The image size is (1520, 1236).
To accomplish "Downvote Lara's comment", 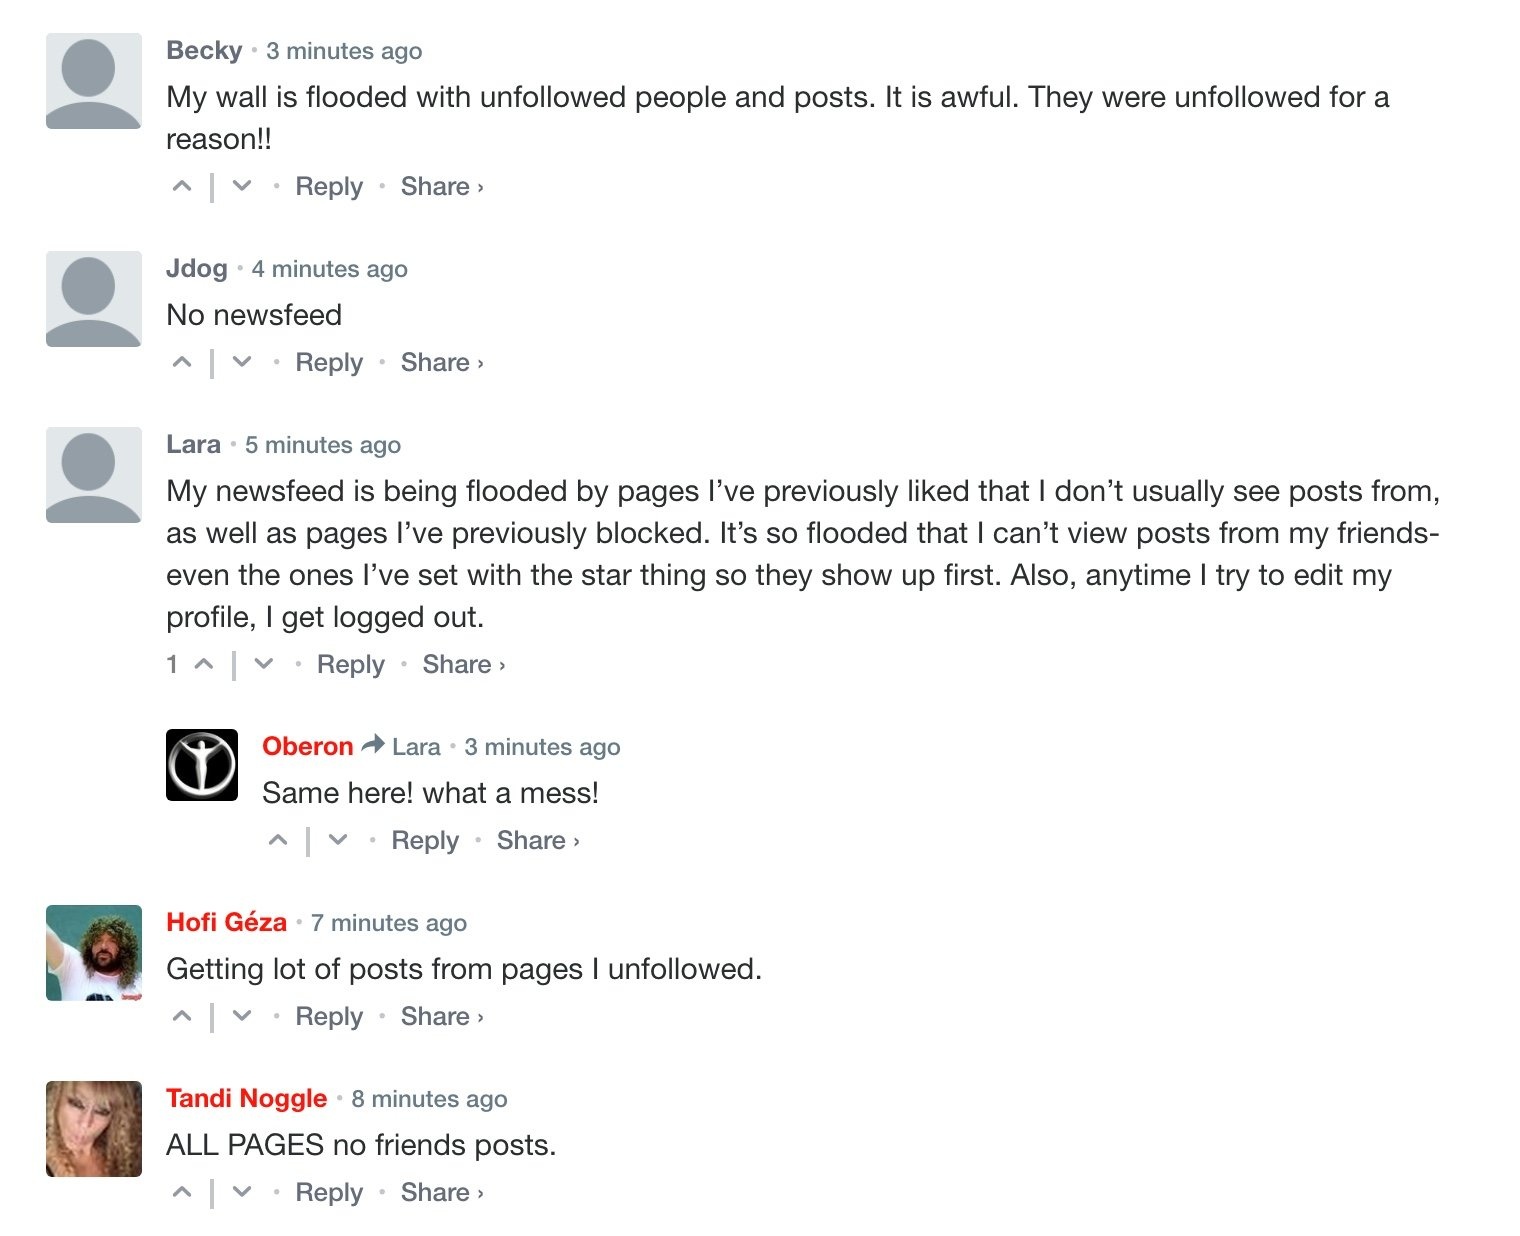I will pyautogui.click(x=264, y=664).
